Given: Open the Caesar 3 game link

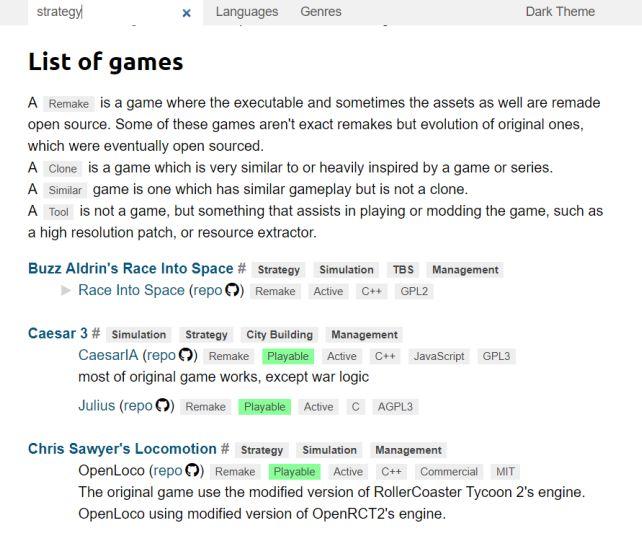Looking at the screenshot, I should 58,333.
